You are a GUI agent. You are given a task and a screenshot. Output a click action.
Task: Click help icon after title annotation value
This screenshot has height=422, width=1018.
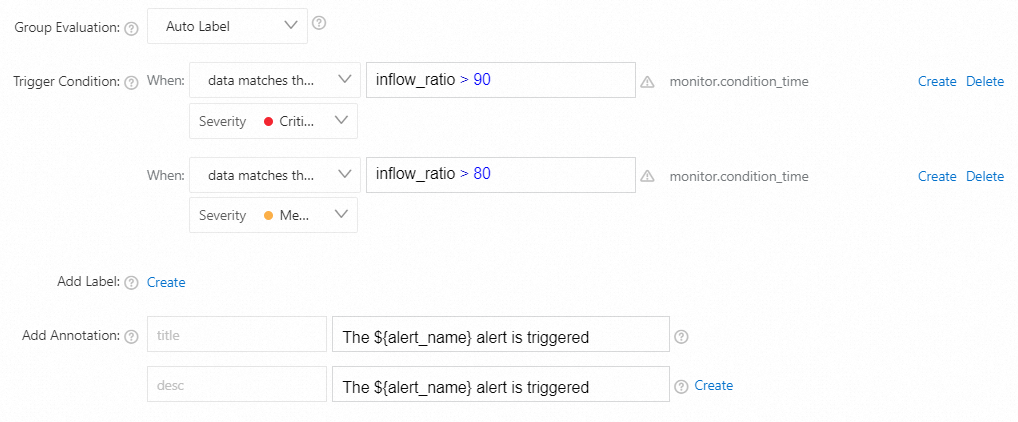click(x=681, y=336)
